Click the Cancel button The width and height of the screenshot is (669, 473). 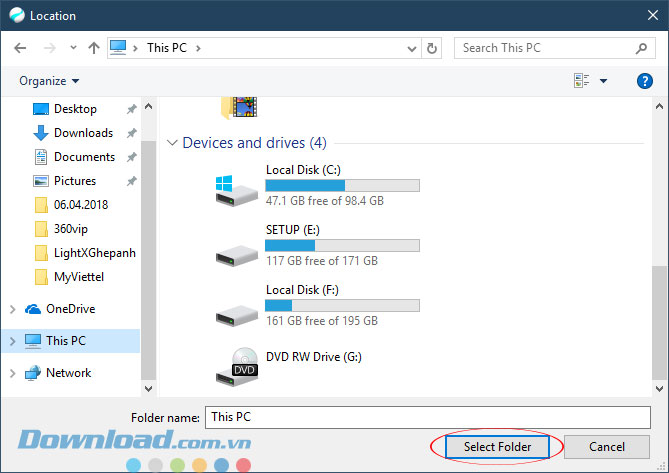pyautogui.click(x=606, y=446)
